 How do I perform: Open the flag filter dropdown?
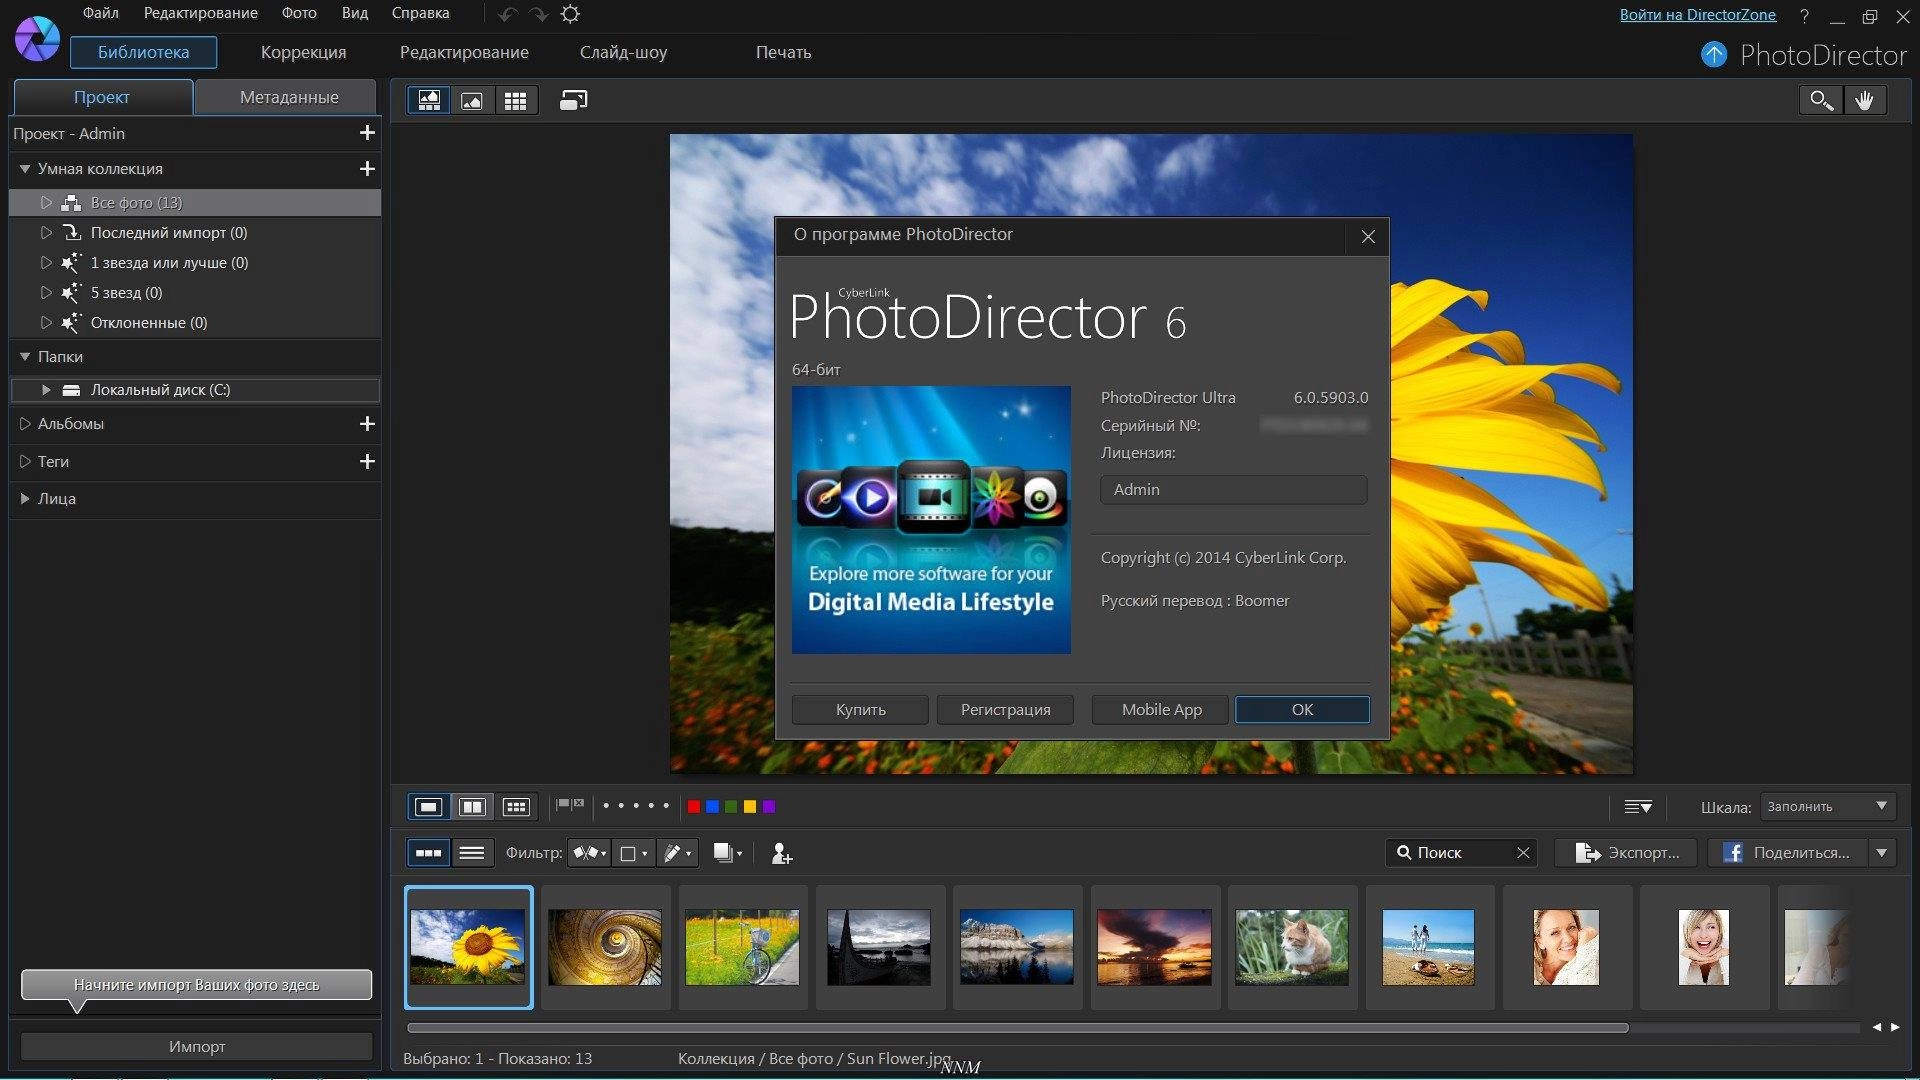coord(590,853)
